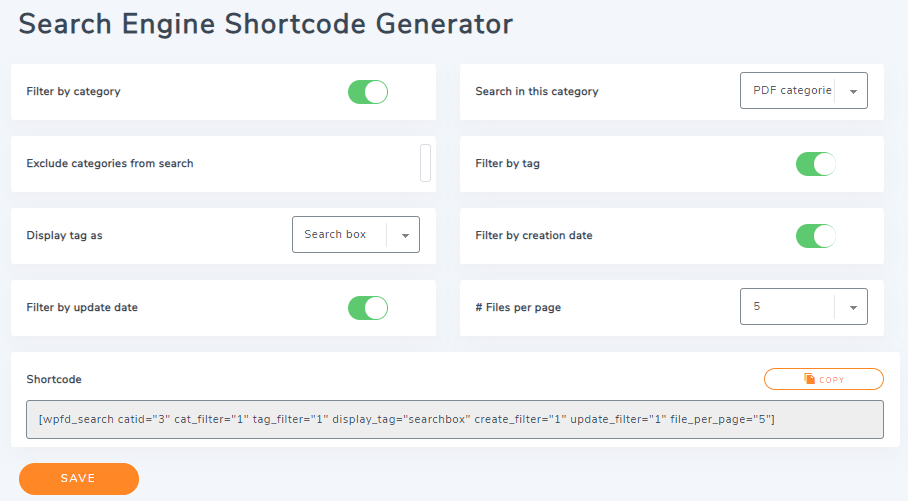Disable the Filter by tag switch
The image size is (908, 501).
(x=815, y=164)
